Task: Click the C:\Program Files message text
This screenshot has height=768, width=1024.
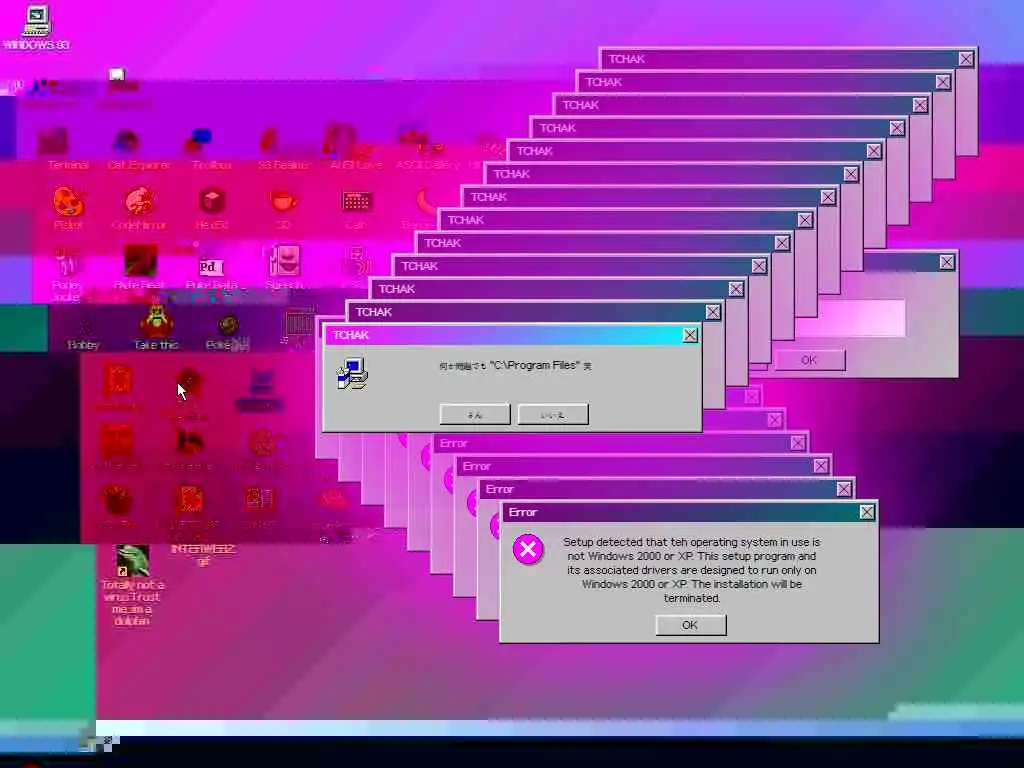Action: 515,366
